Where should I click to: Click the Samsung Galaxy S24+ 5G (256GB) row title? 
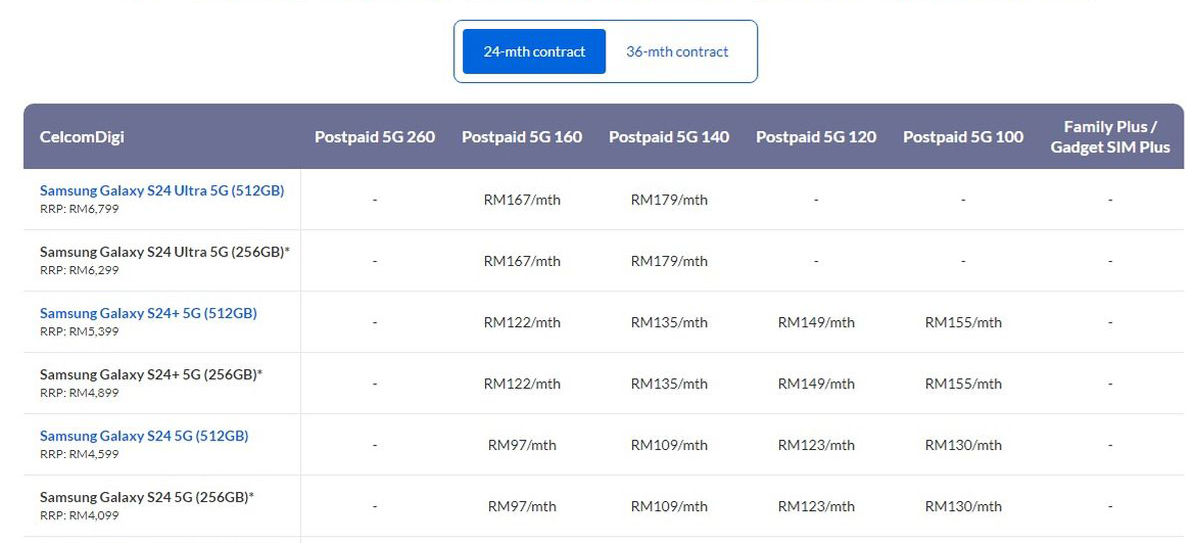tap(150, 374)
